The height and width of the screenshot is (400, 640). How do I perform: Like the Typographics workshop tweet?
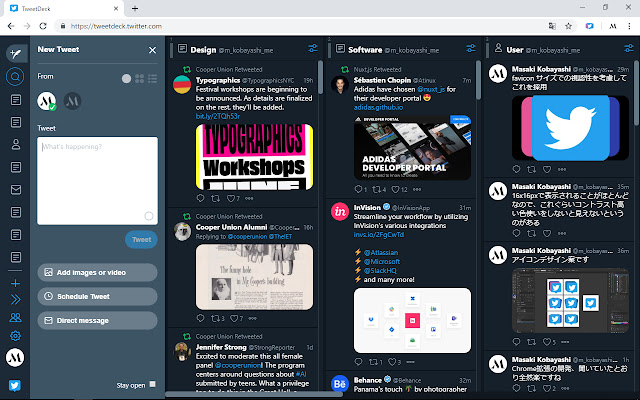pyautogui.click(x=233, y=199)
